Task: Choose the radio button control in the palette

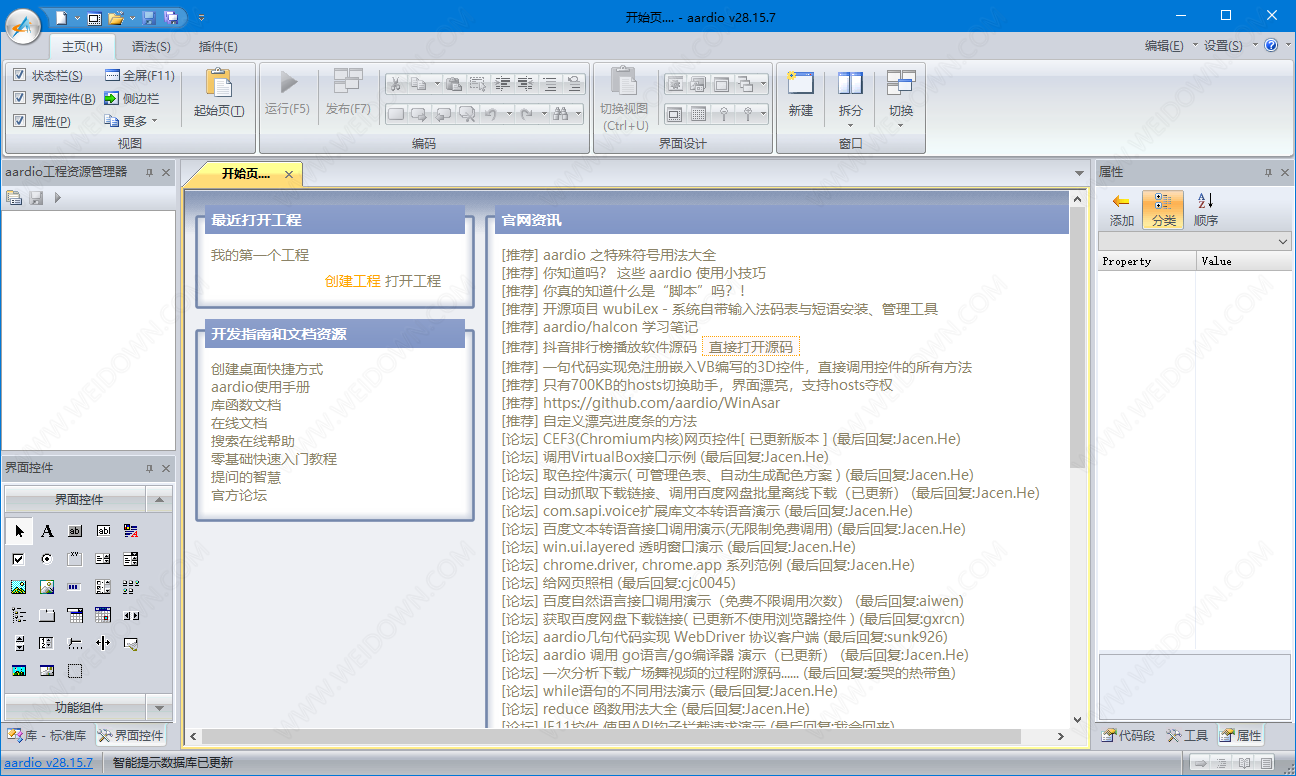Action: click(x=47, y=559)
